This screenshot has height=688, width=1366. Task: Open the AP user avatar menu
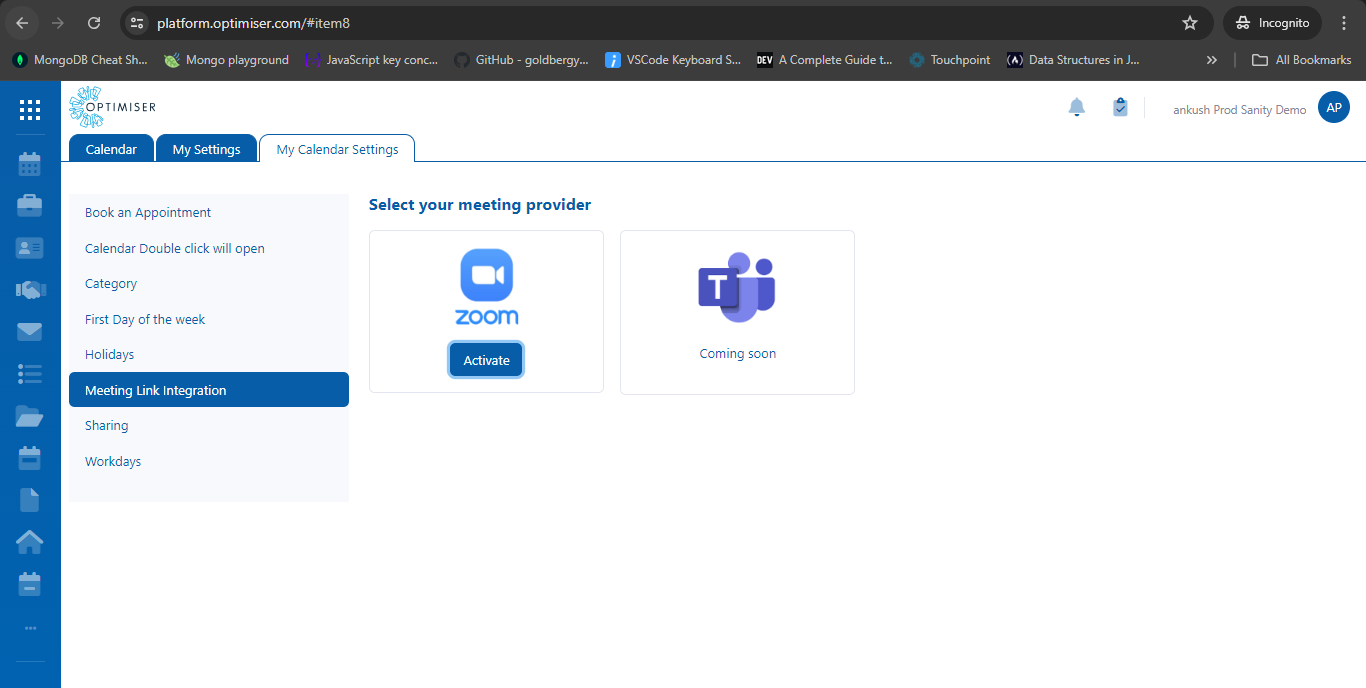pos(1334,107)
